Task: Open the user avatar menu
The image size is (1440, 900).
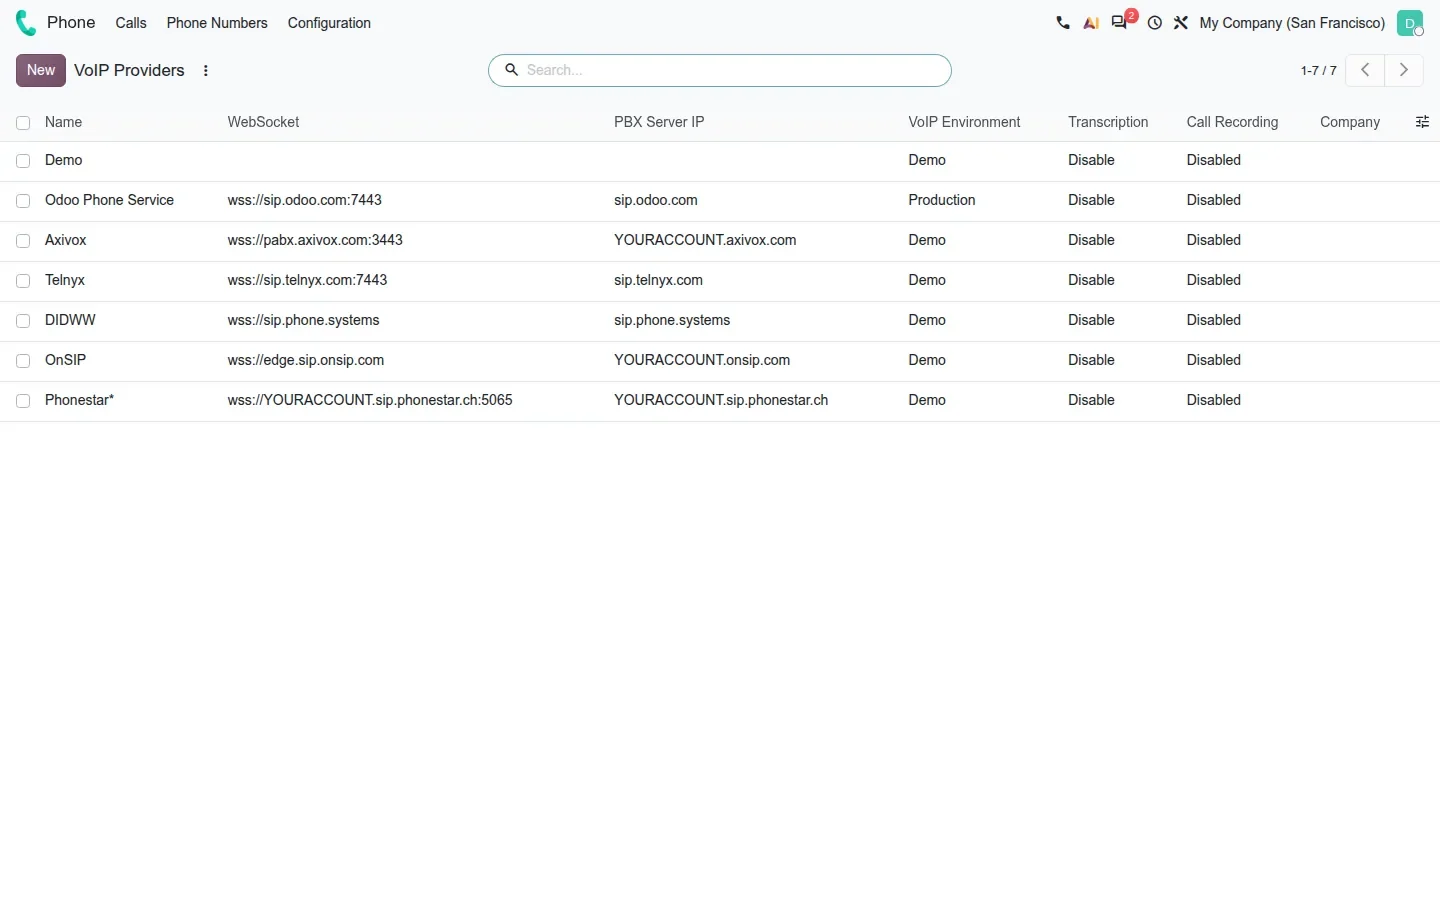Action: pyautogui.click(x=1410, y=23)
